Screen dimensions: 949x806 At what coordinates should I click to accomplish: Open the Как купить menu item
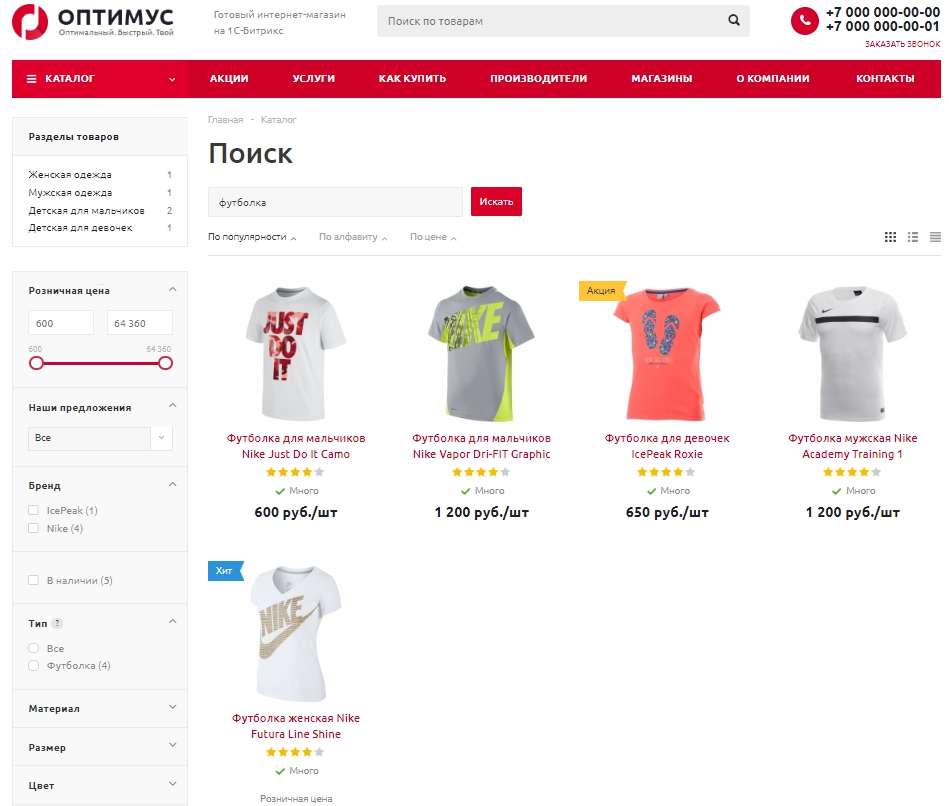click(412, 79)
